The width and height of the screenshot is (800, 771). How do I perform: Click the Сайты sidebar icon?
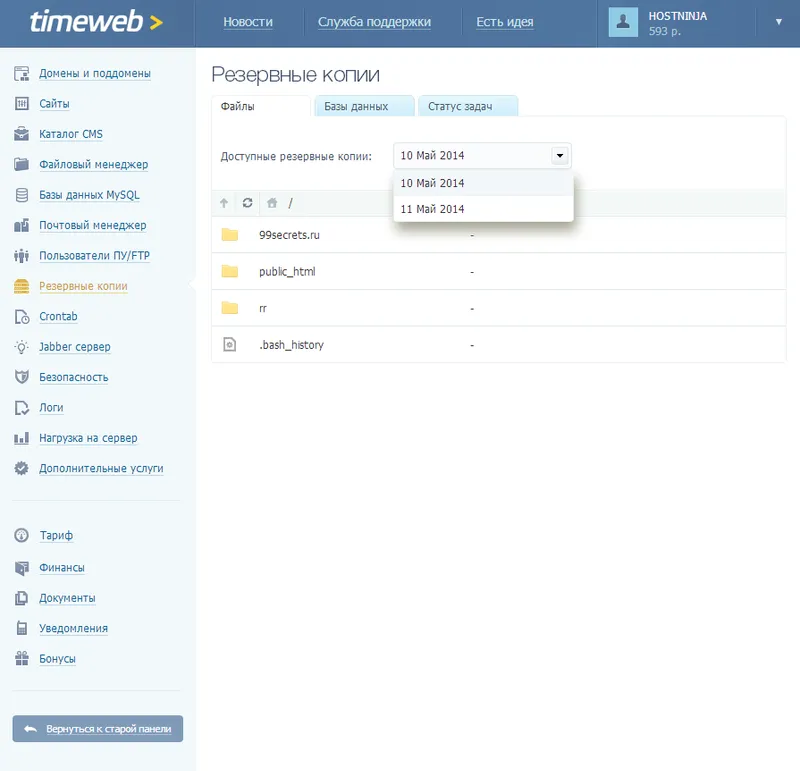[21, 104]
